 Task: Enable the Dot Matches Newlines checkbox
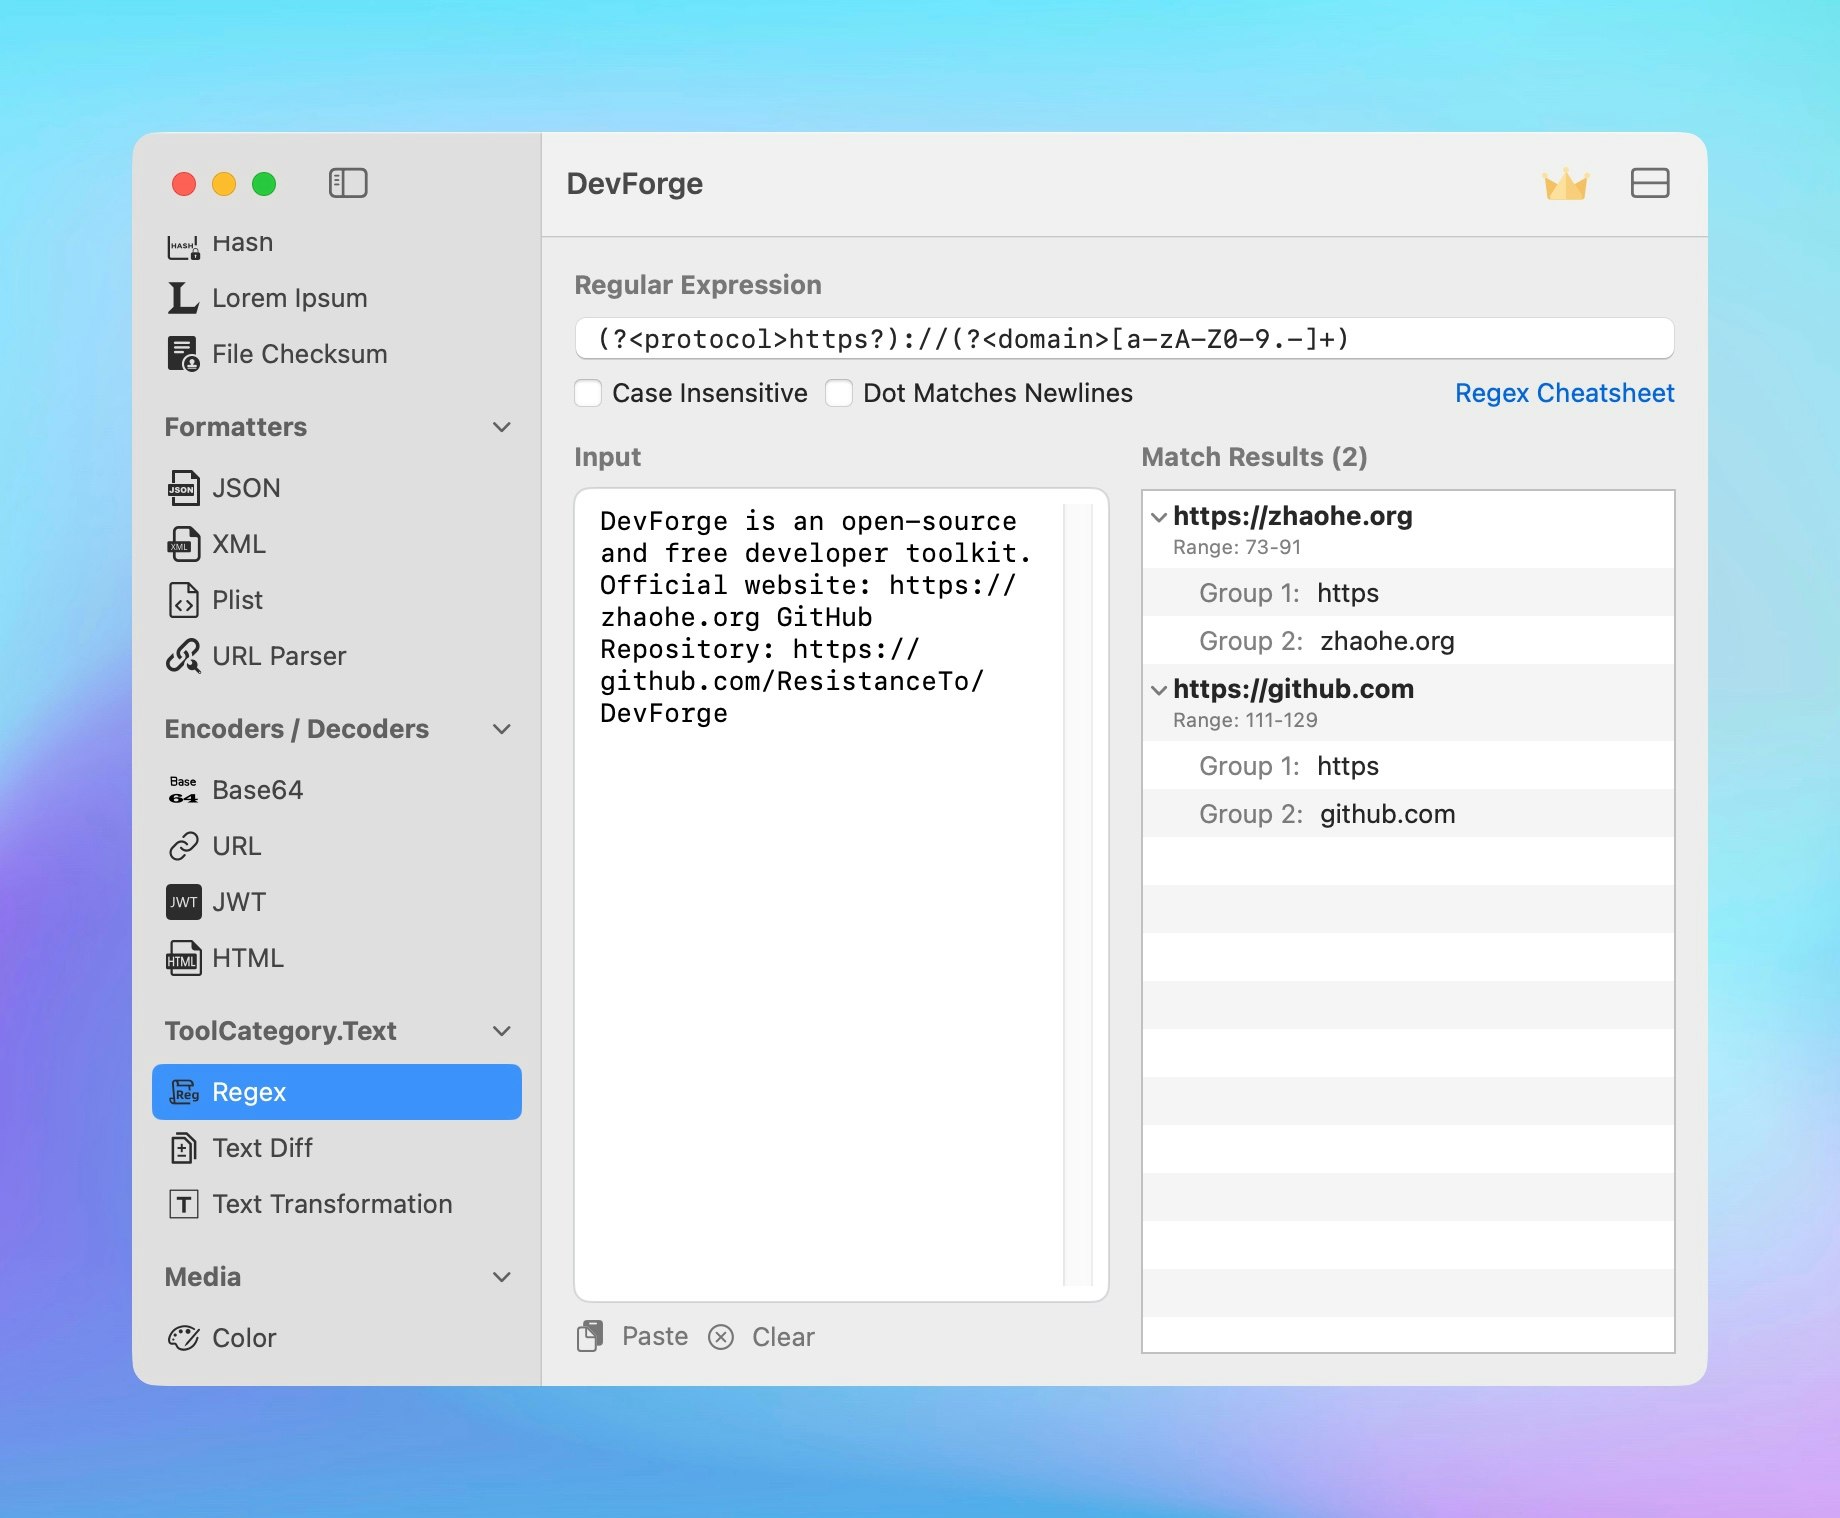(839, 393)
